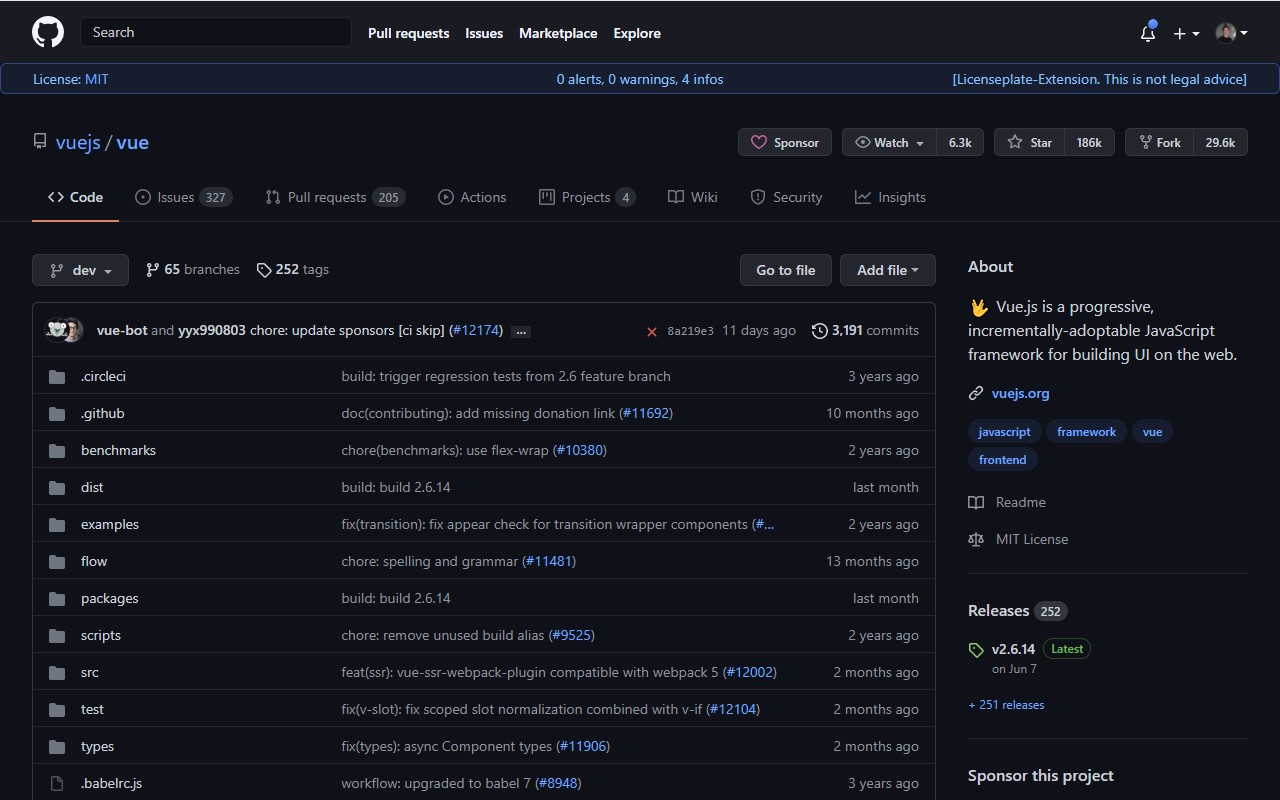Open the Releases heading link
The width and height of the screenshot is (1280, 800).
(x=1018, y=610)
